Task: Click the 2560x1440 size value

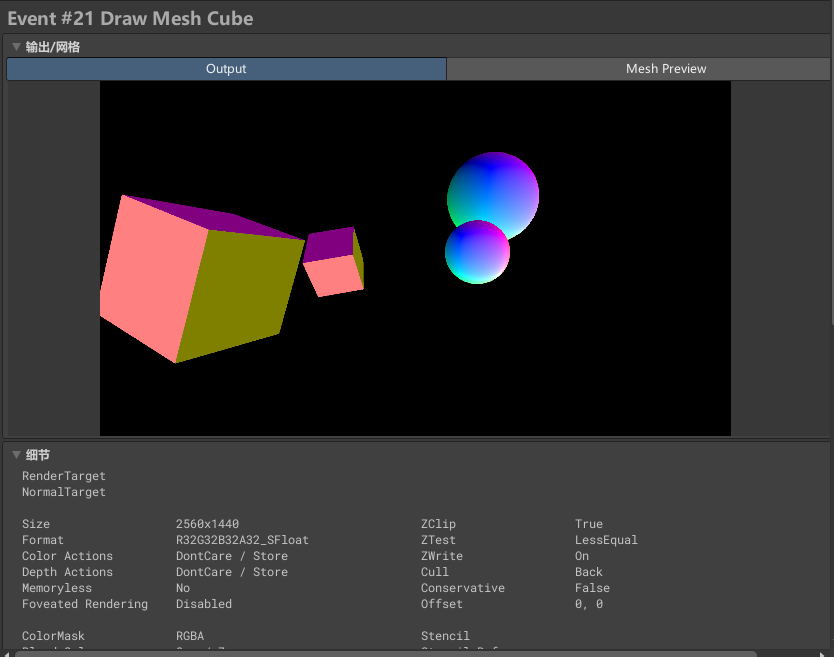Action: (x=207, y=524)
